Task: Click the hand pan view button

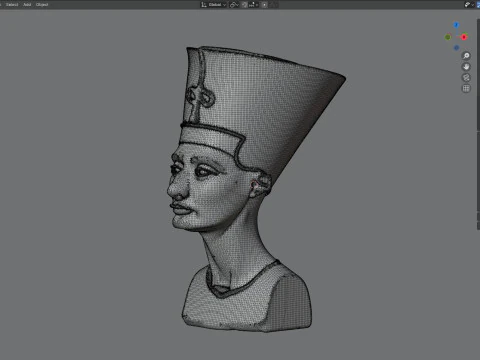Action: [466, 67]
